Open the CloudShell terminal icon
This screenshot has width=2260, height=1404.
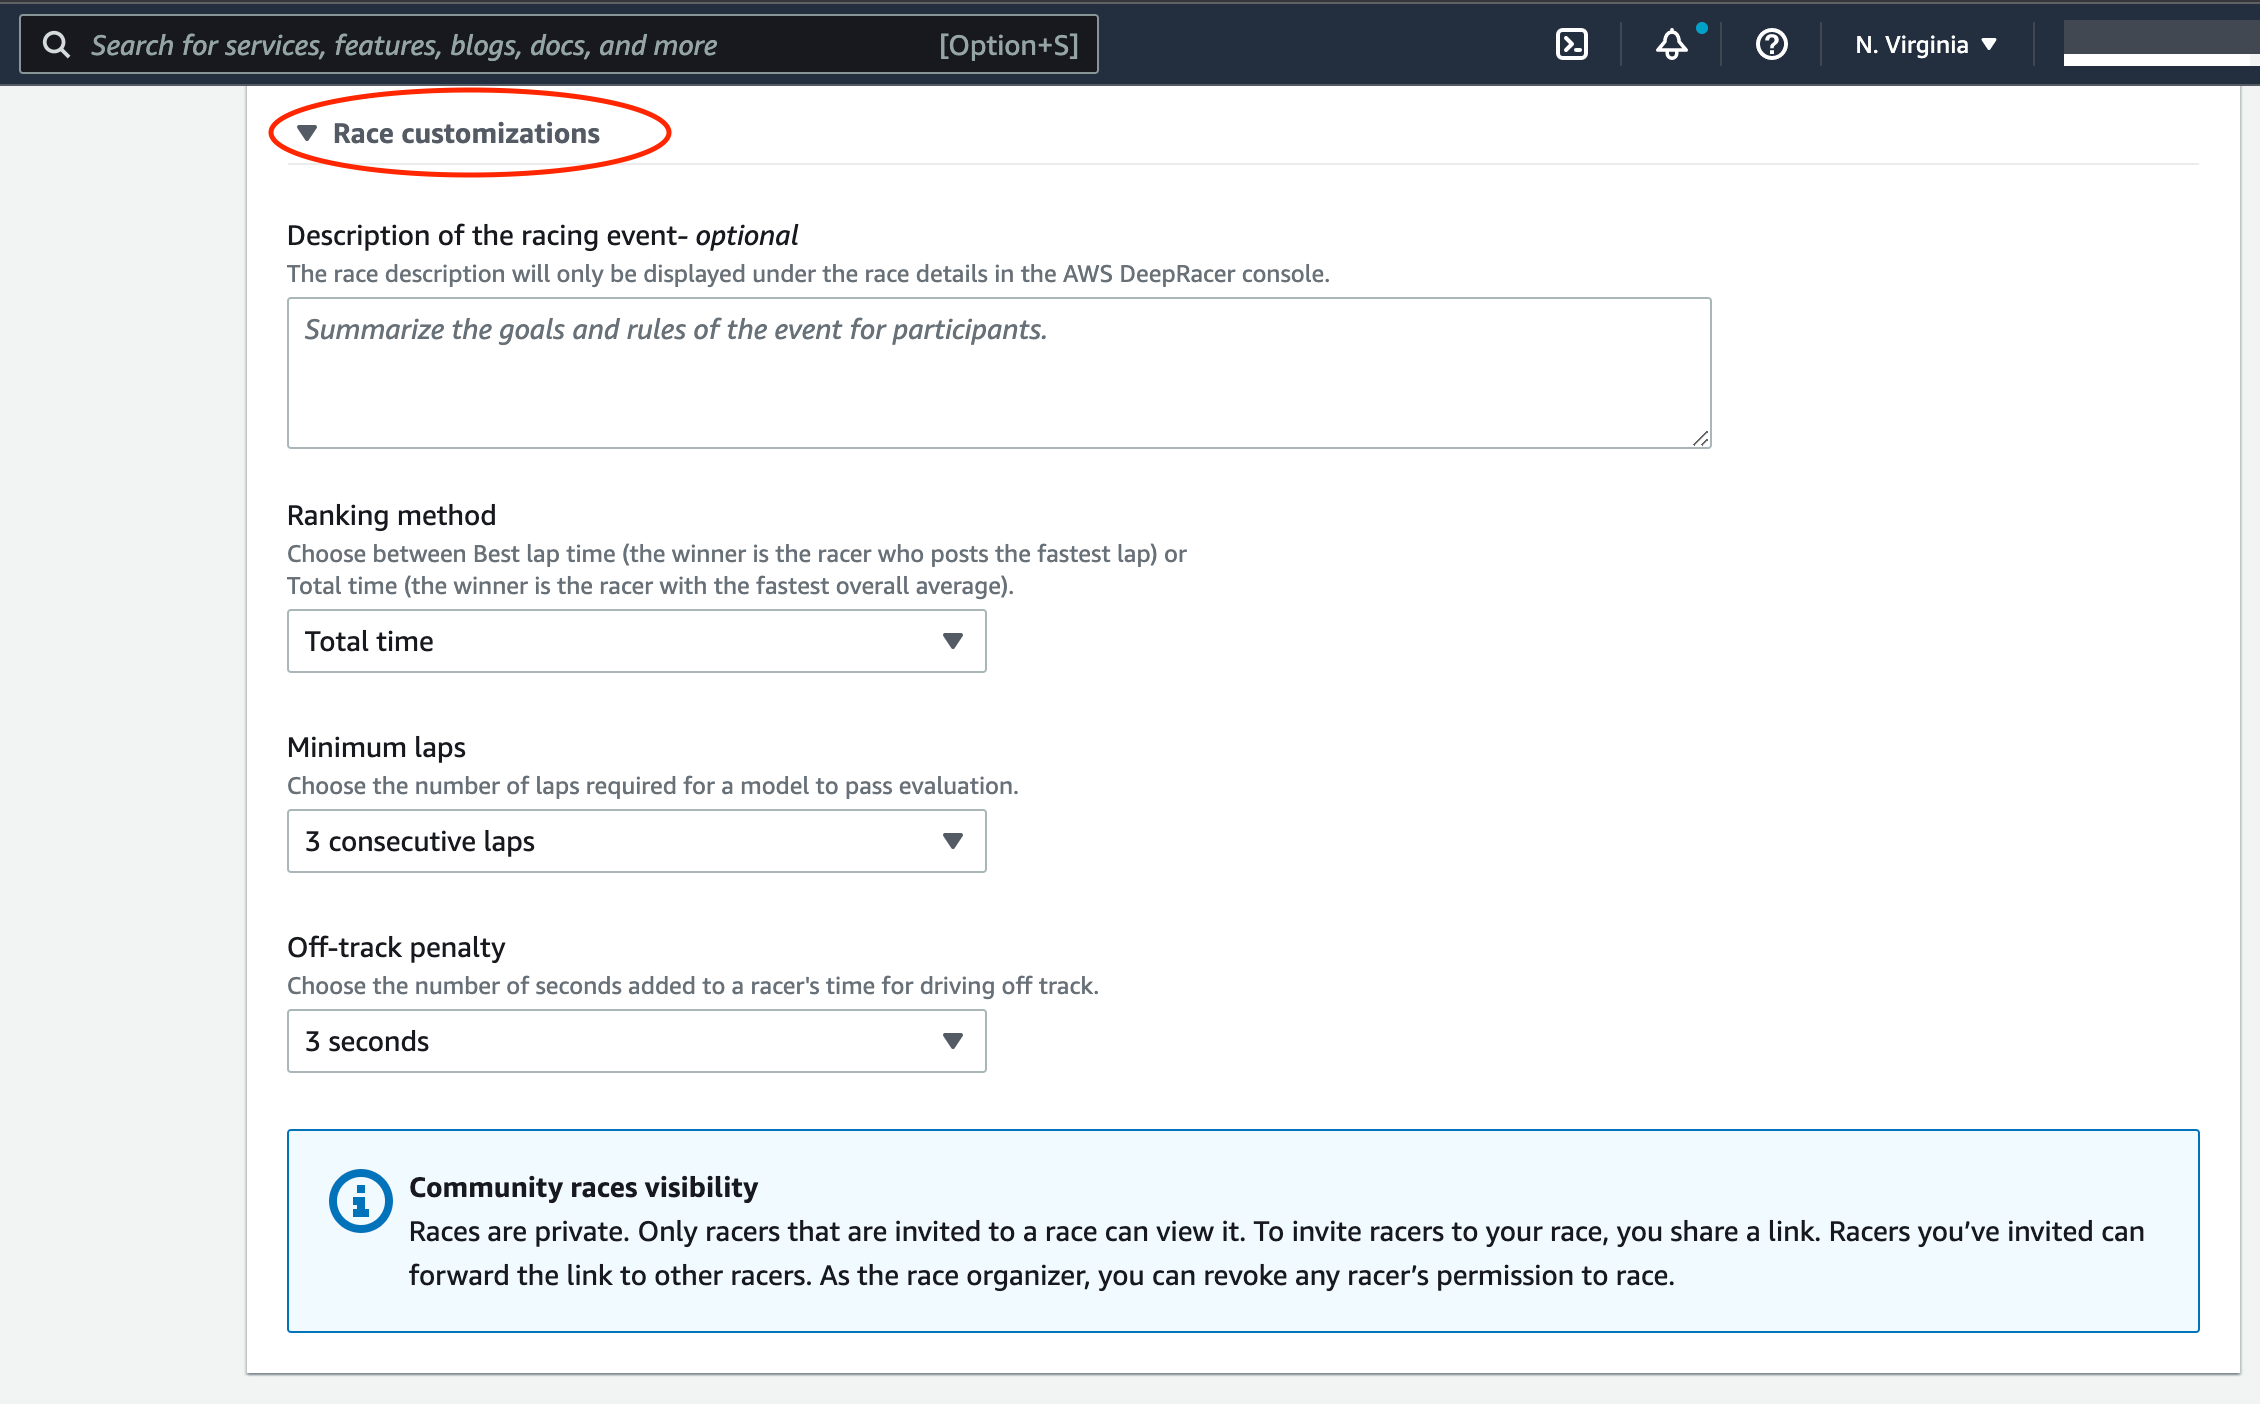point(1572,44)
